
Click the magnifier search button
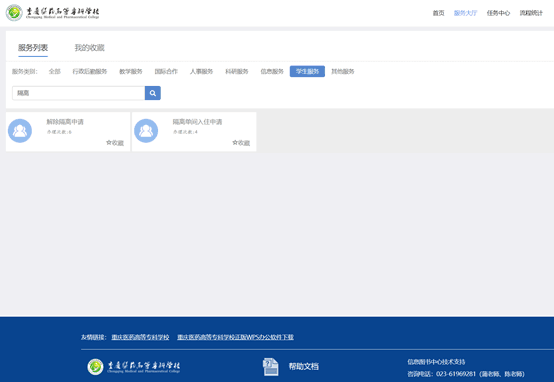click(x=153, y=93)
